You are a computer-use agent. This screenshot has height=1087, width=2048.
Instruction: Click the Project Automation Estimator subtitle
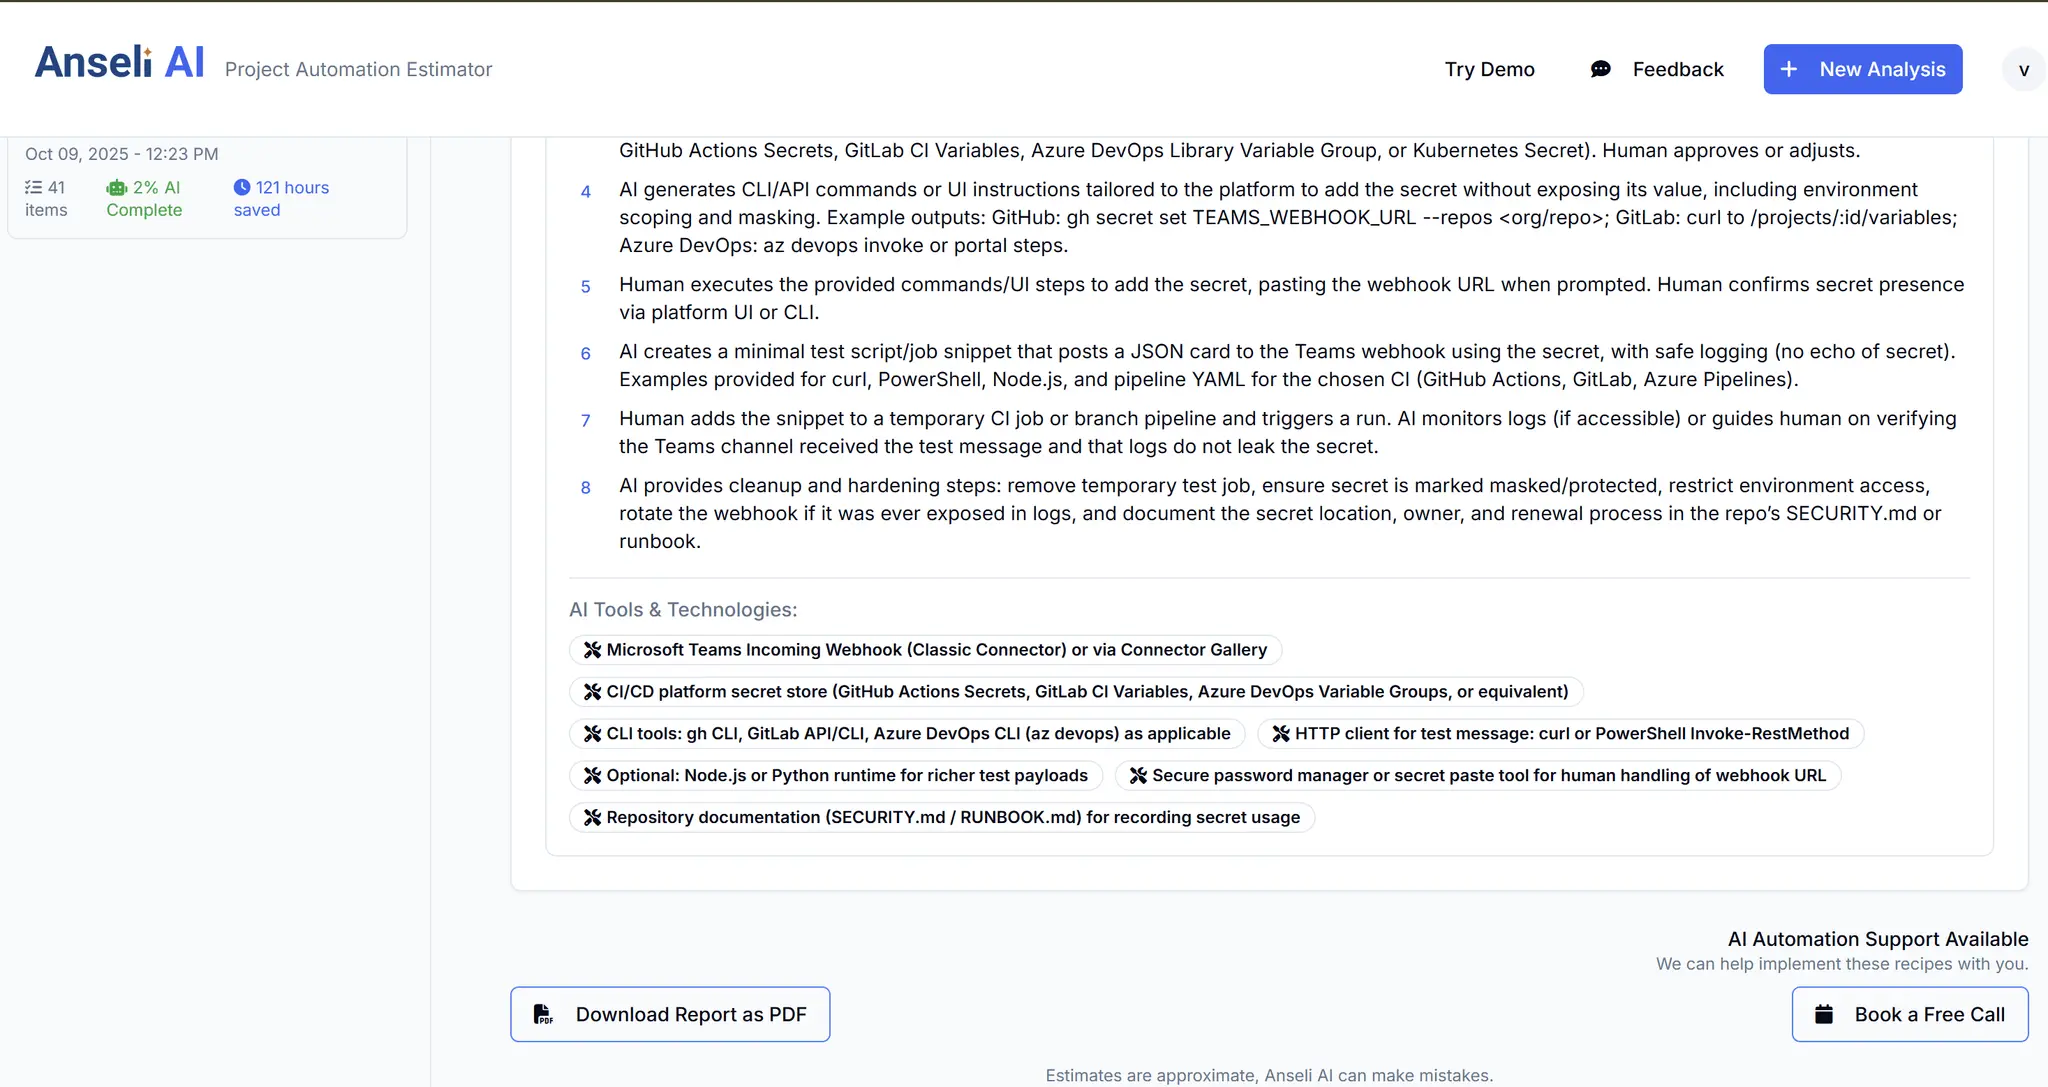coord(359,69)
